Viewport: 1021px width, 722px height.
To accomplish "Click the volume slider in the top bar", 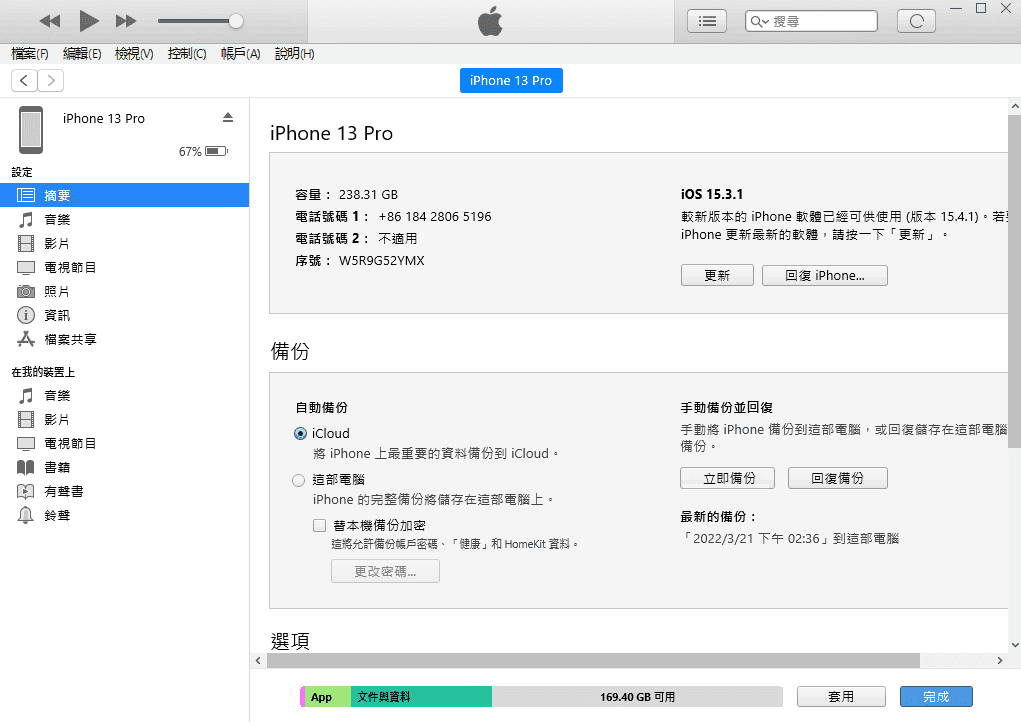I will pyautogui.click(x=200, y=21).
